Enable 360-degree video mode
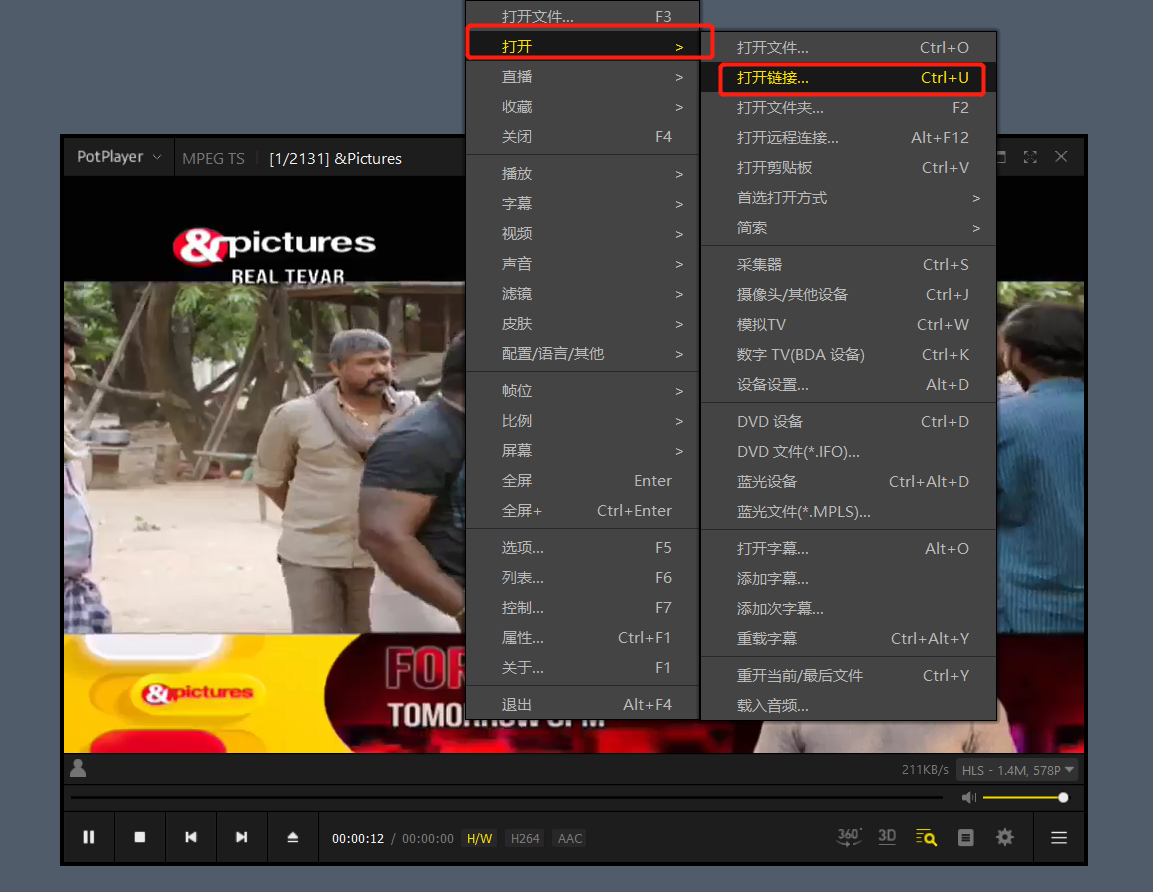The width and height of the screenshot is (1153, 892). click(848, 837)
